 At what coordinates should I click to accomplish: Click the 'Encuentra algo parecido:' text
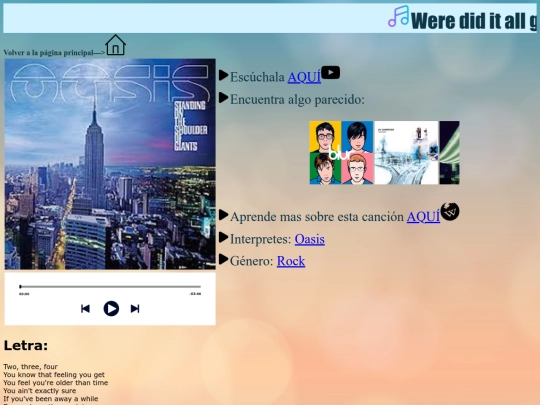297,100
